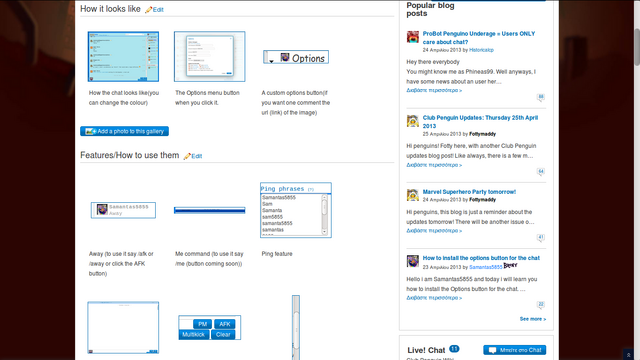The height and width of the screenshot is (360, 640).
Task: Open the Options menu screenshot thumbnail
Action: coord(209,56)
